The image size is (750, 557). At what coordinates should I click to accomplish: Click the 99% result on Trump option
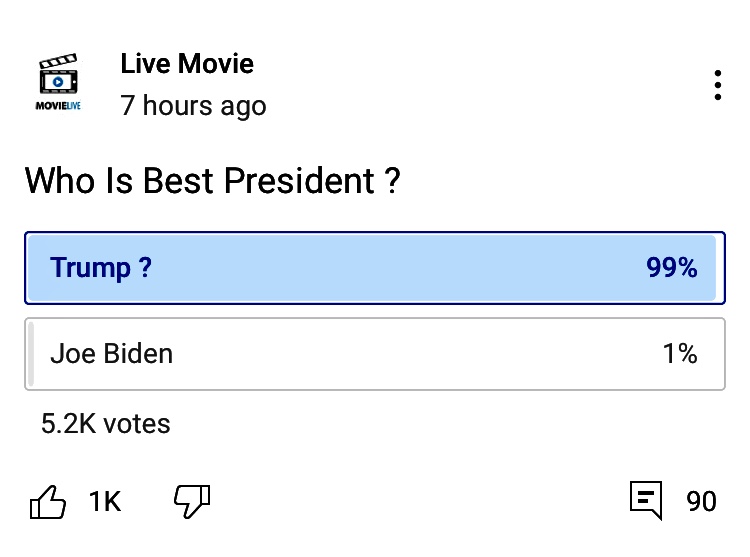coord(671,268)
